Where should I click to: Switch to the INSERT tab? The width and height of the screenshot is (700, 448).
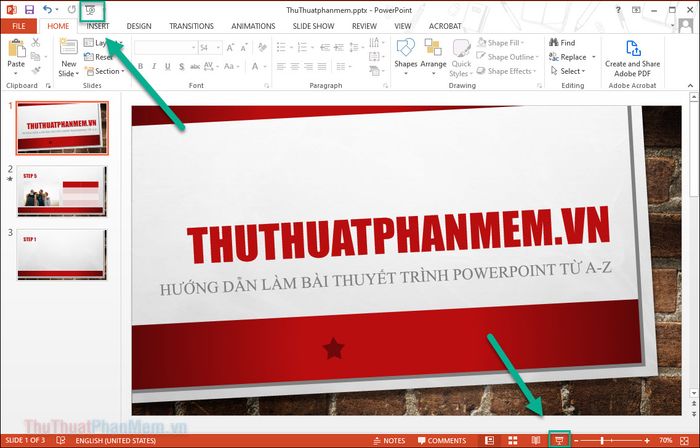coord(98,26)
